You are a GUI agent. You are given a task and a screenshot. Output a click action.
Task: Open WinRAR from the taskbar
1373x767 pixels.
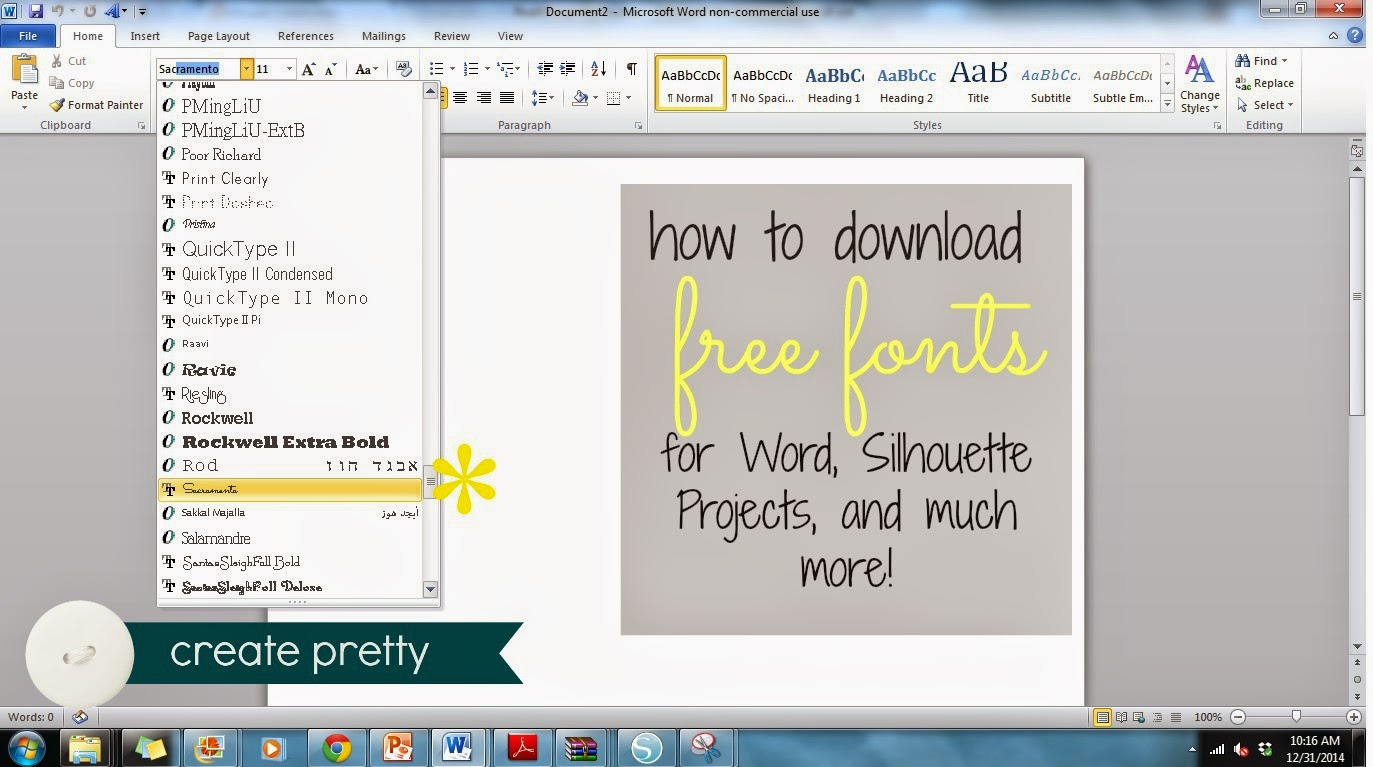581,747
